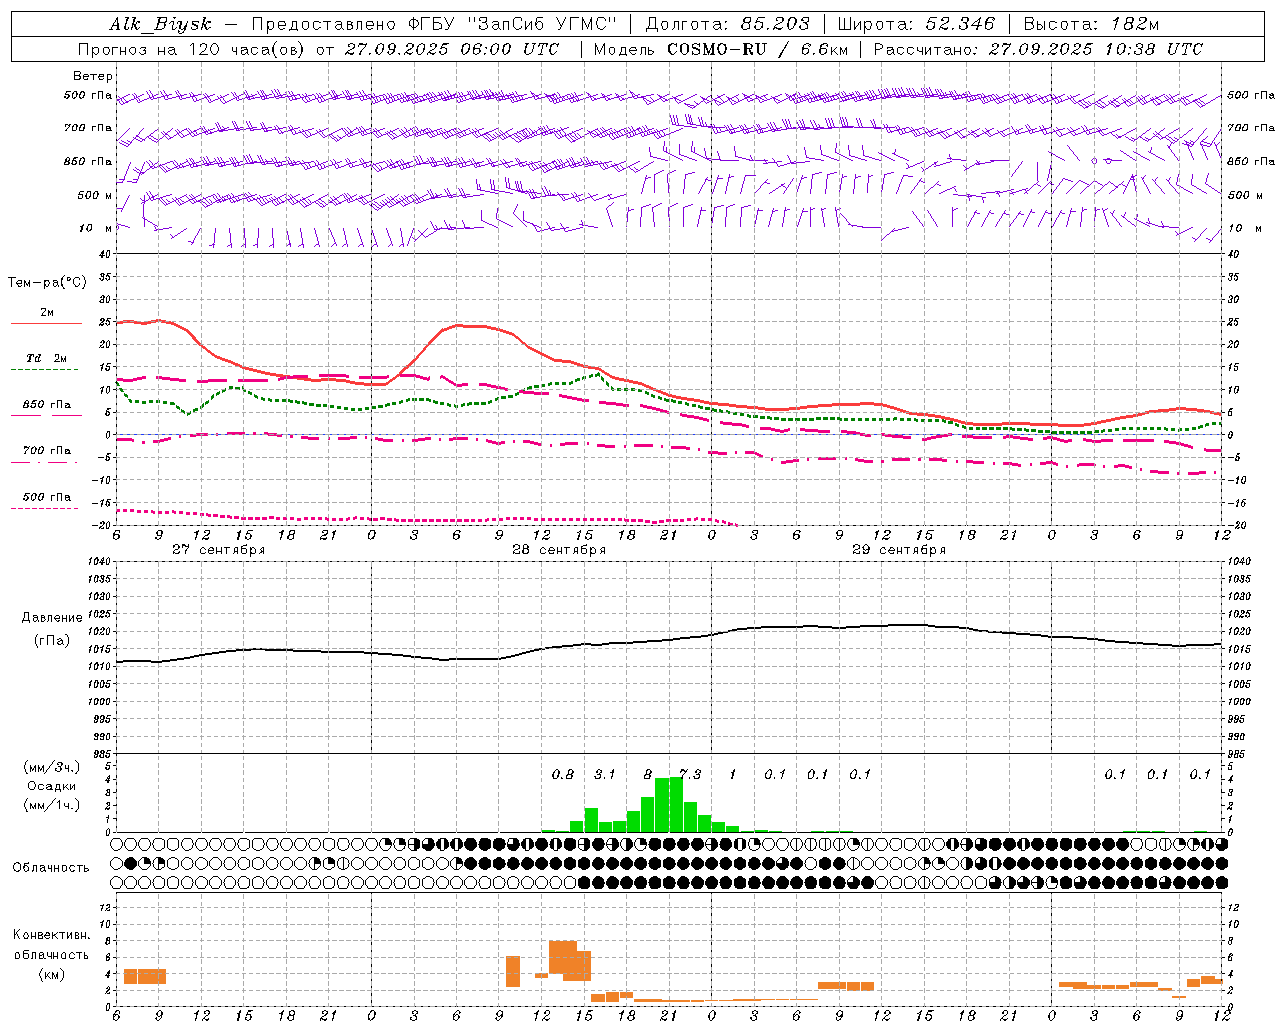Viewport: 1280px width, 1024px height.
Task: Click the 'Конвективн.' convective cloud label
Action: tap(51, 935)
